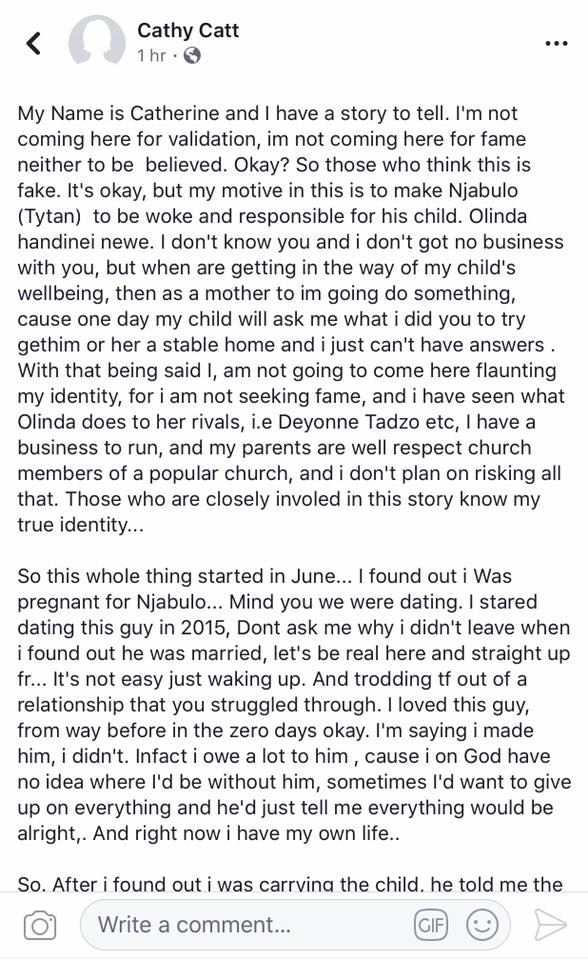The width and height of the screenshot is (588, 960).
Task: Tap the line 'alright,. And right now'
Action: coord(208,834)
